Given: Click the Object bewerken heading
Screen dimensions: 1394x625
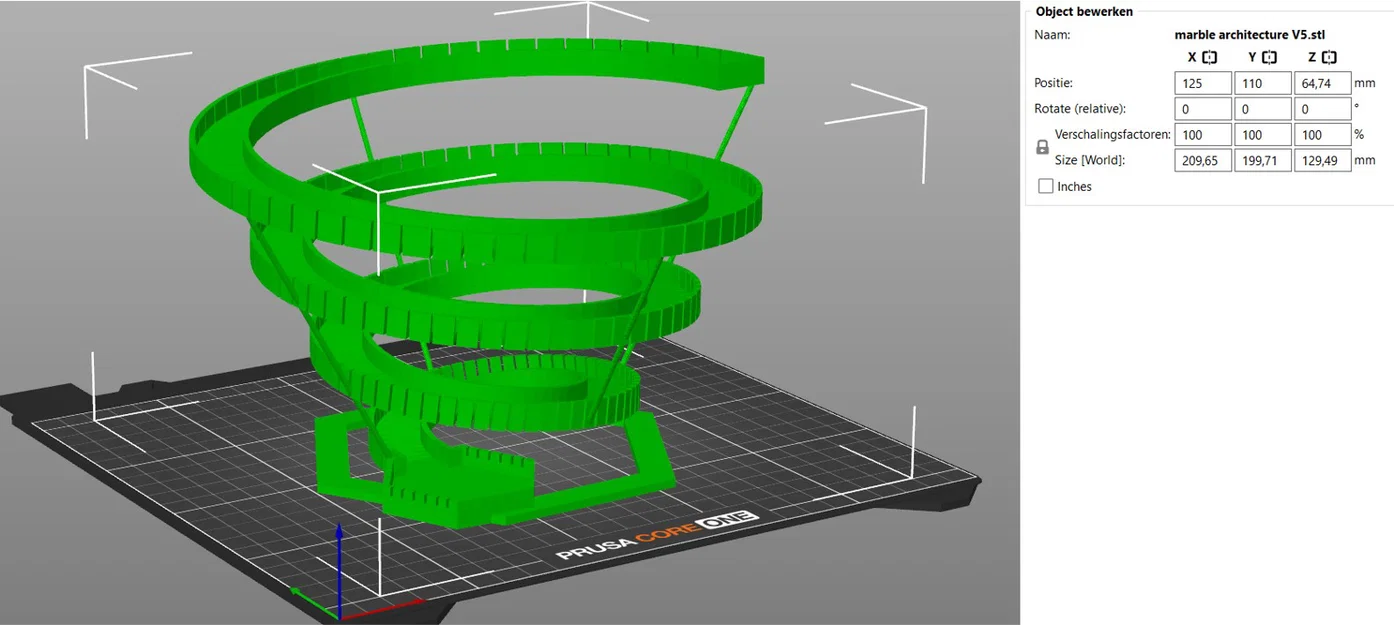Looking at the screenshot, I should pyautogui.click(x=1084, y=12).
